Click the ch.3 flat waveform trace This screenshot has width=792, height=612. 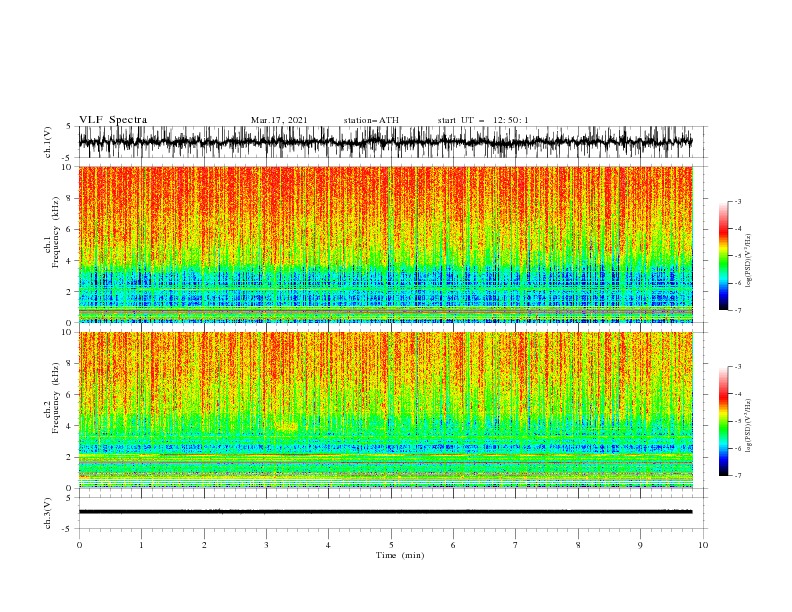coord(386,512)
